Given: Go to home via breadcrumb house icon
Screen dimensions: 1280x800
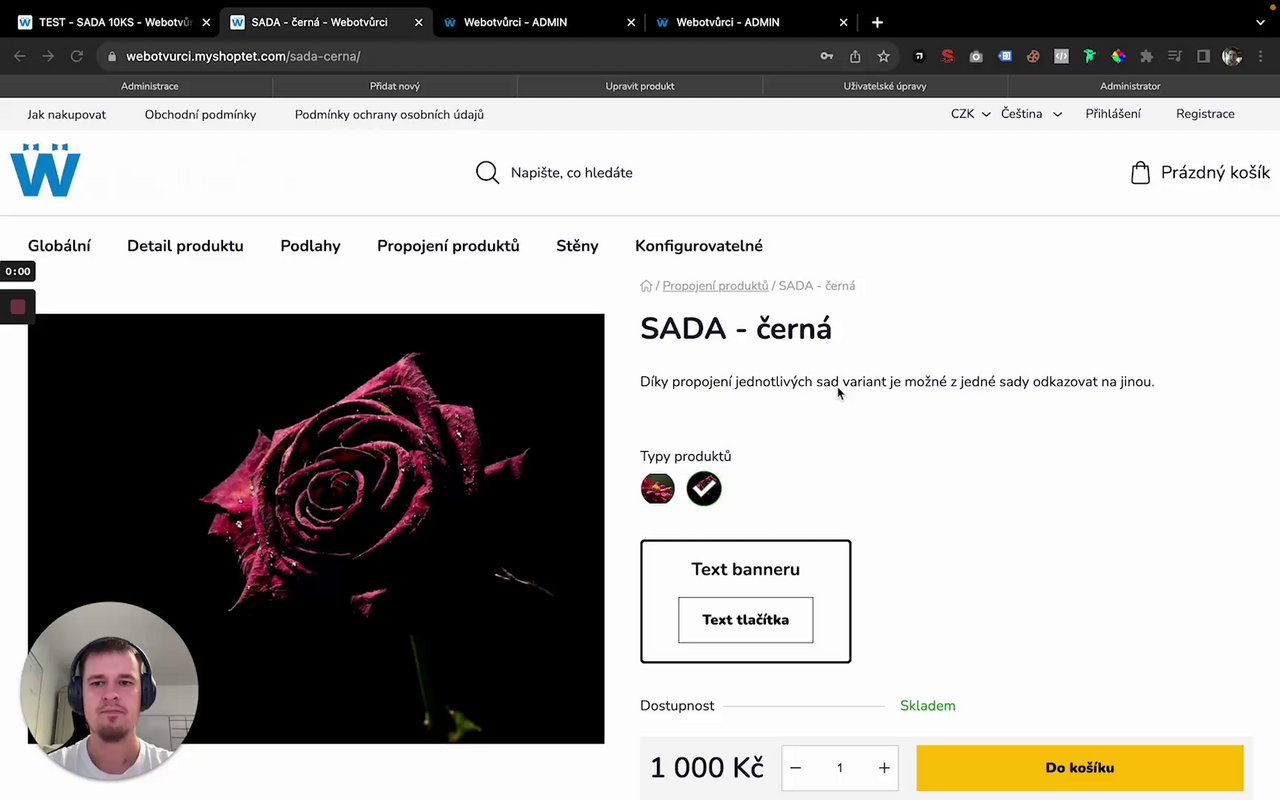Looking at the screenshot, I should point(646,286).
